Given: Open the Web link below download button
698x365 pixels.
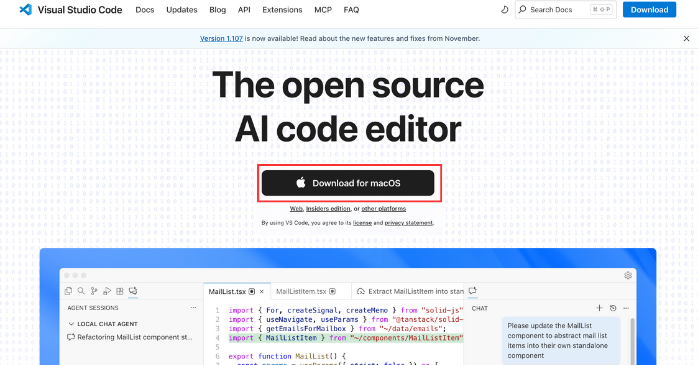Looking at the screenshot, I should [296, 209].
